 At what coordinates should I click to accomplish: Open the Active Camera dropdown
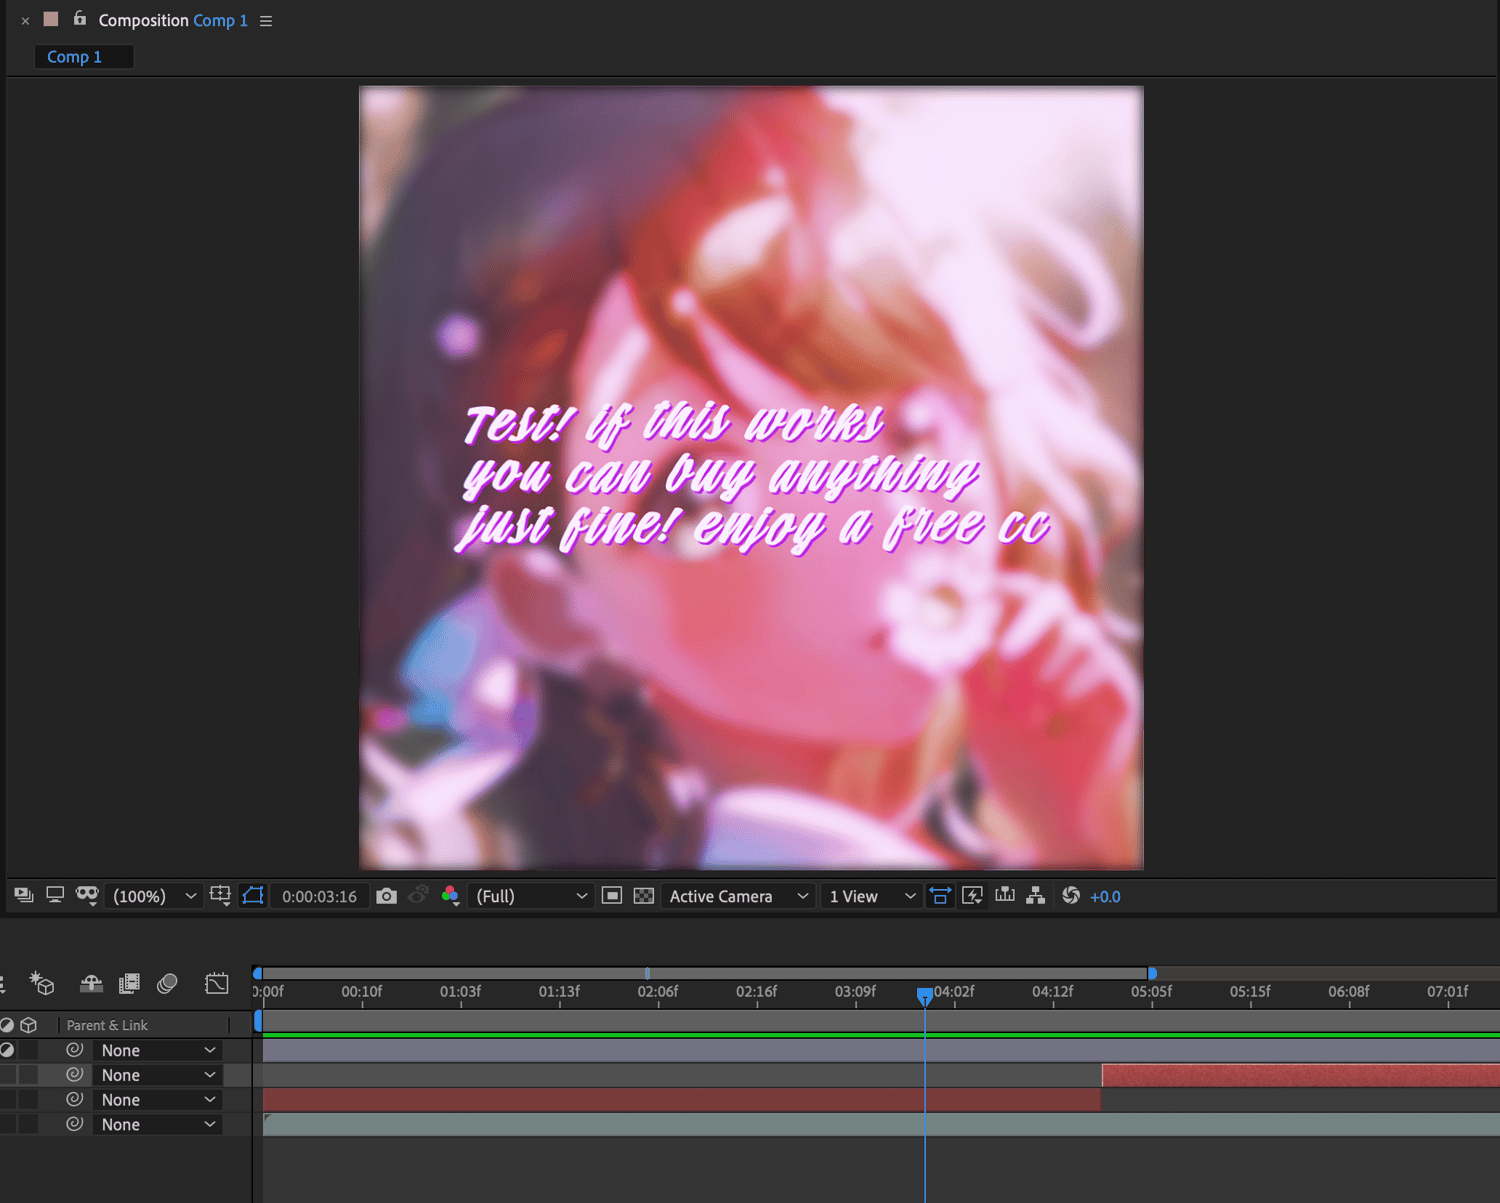tap(738, 897)
